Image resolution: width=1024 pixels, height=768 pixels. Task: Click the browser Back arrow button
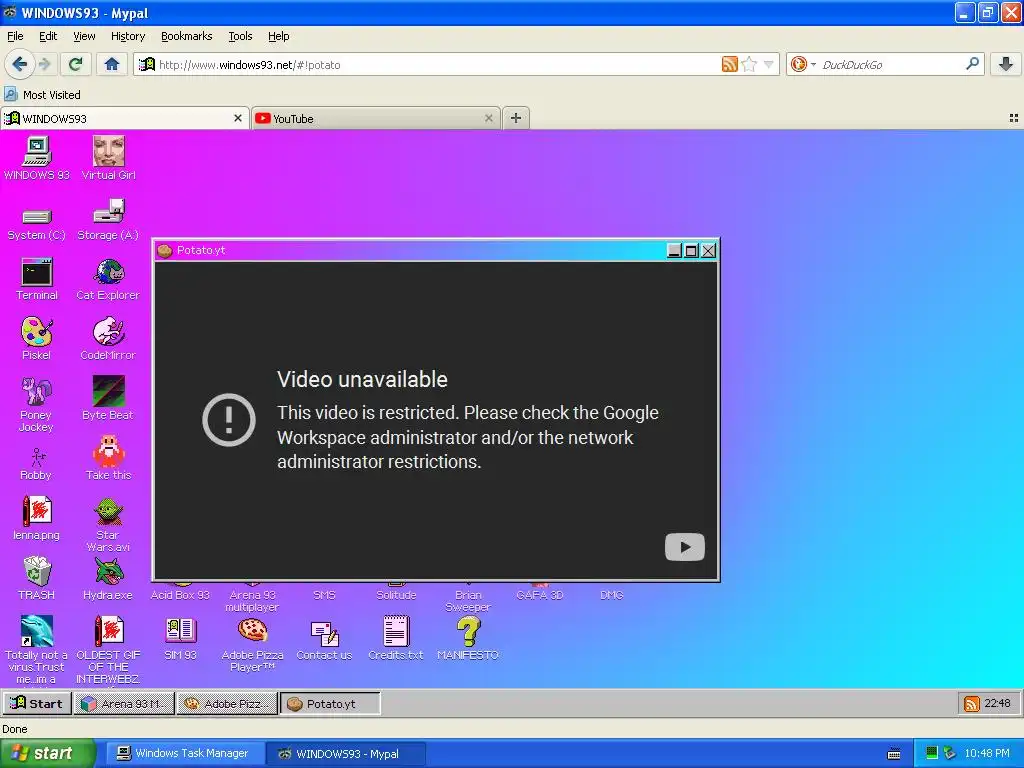coord(20,64)
